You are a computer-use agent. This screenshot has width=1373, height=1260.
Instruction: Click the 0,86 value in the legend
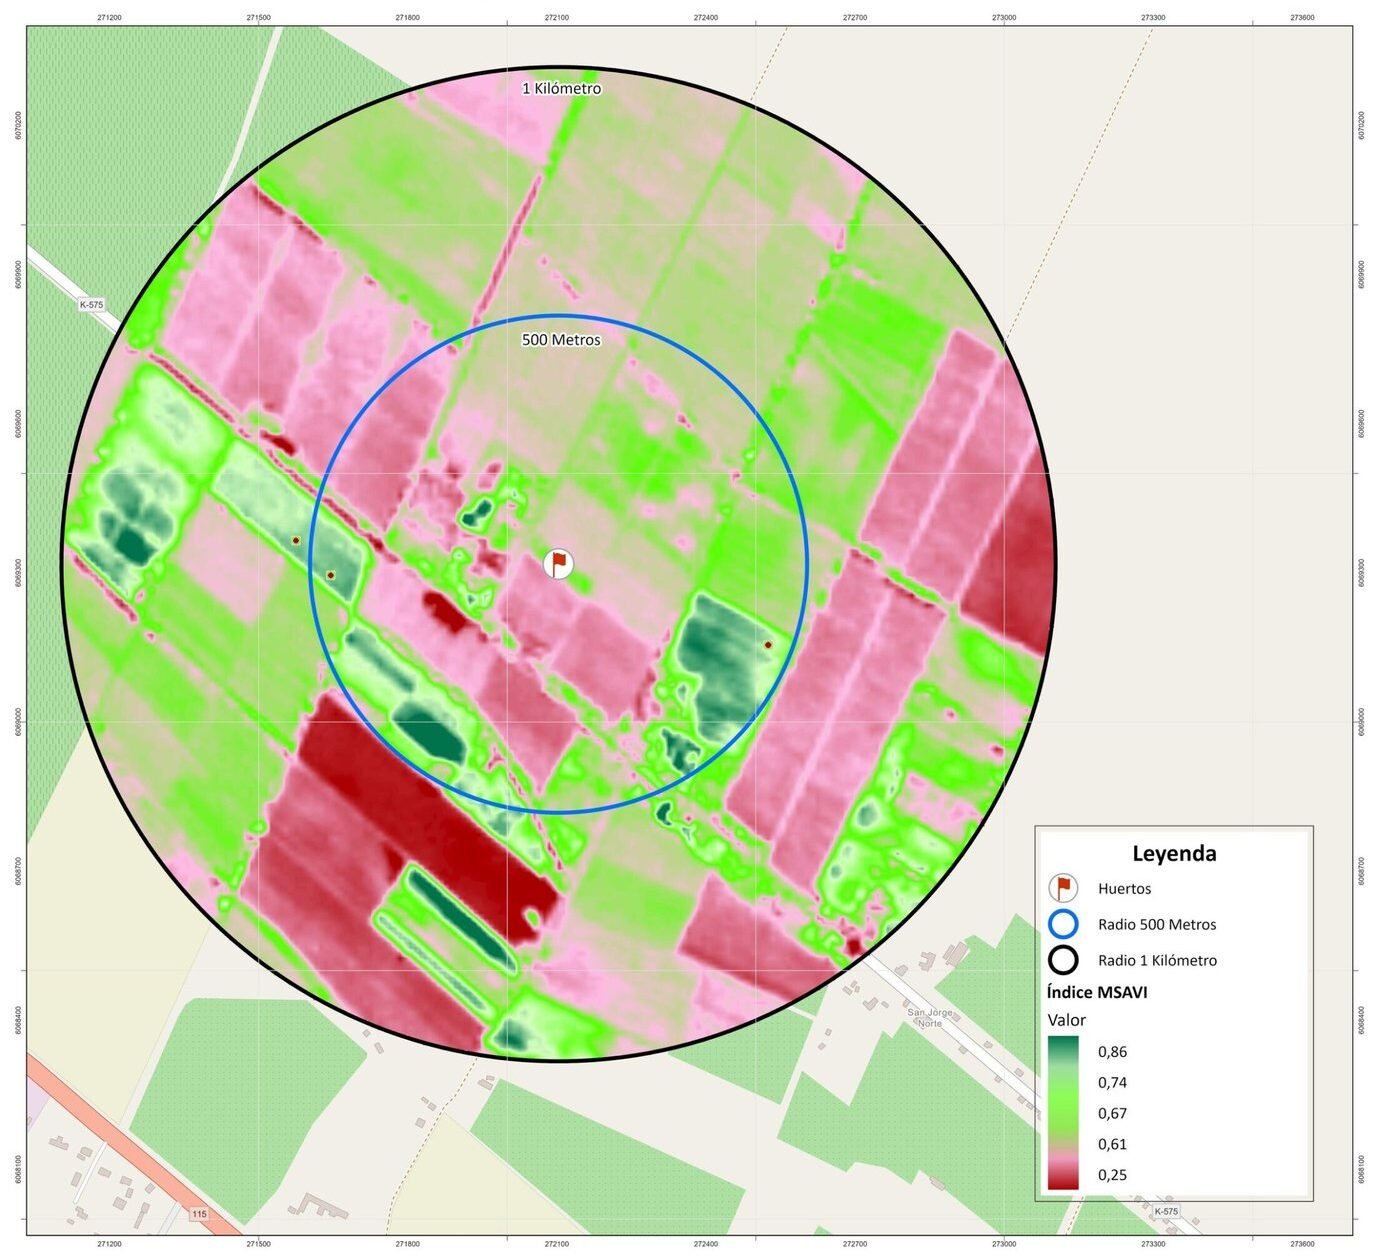[1112, 1051]
